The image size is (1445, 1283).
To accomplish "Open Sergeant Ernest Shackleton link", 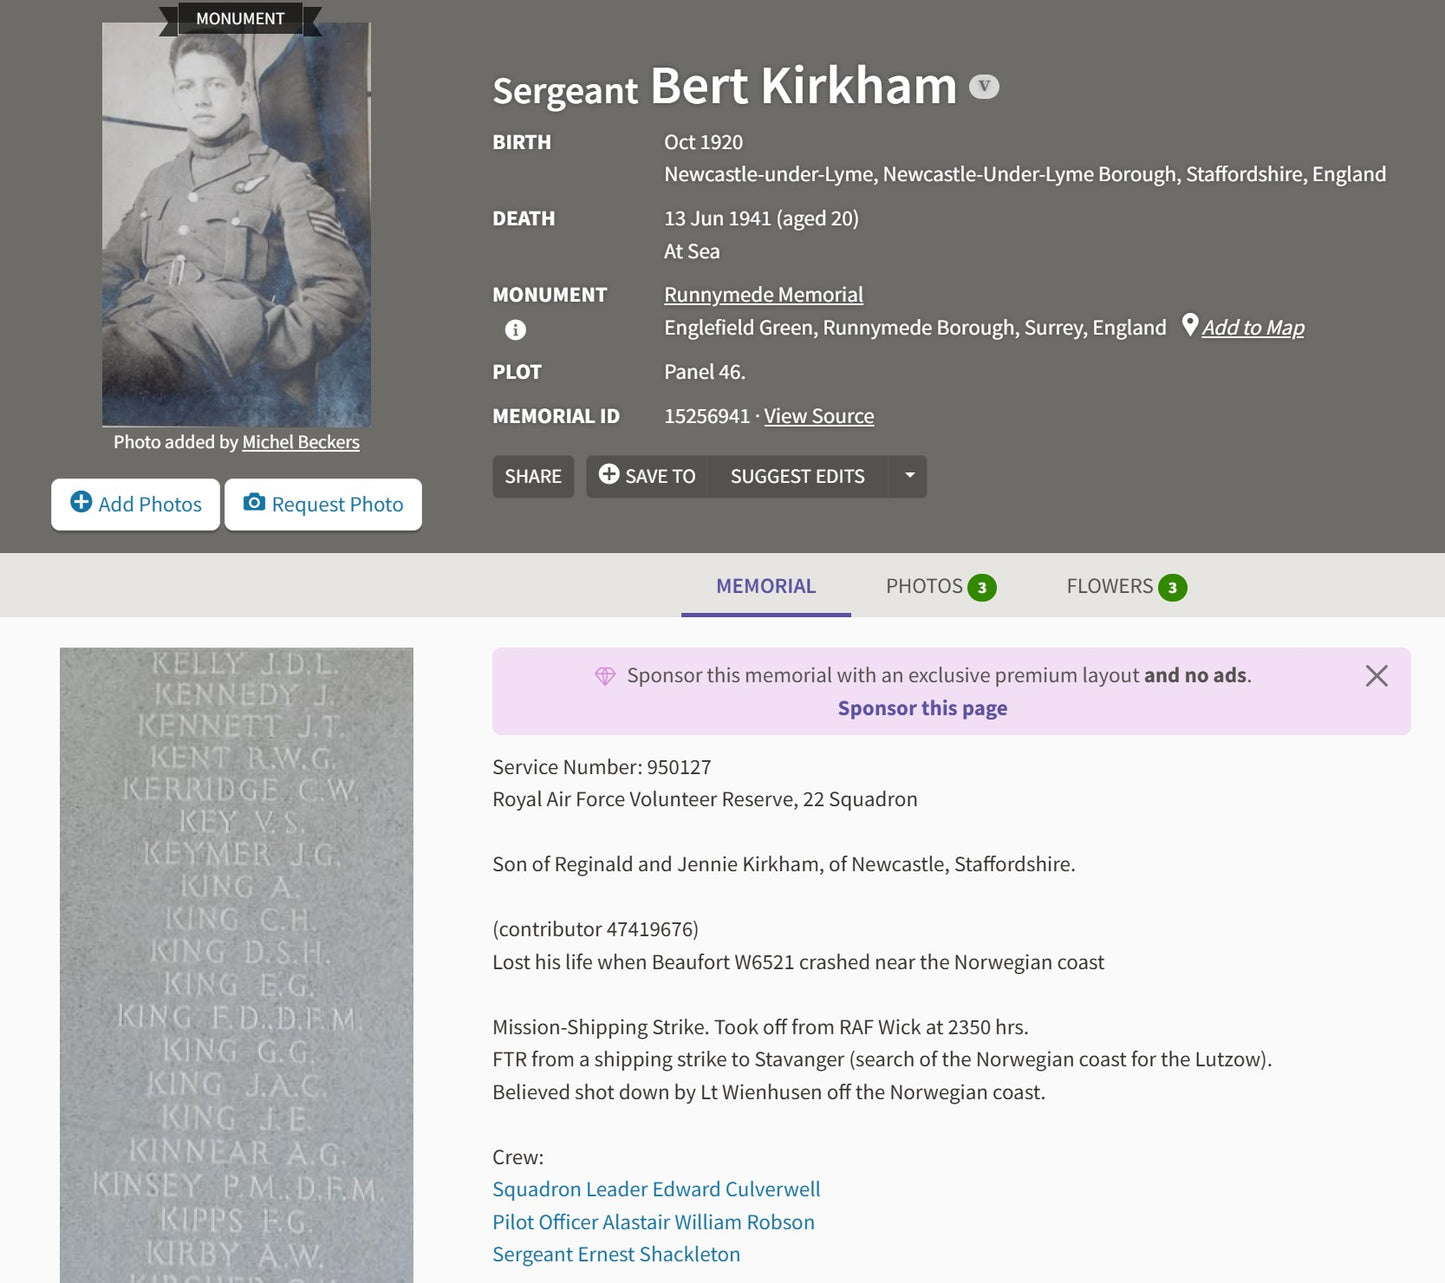I will (x=616, y=1254).
